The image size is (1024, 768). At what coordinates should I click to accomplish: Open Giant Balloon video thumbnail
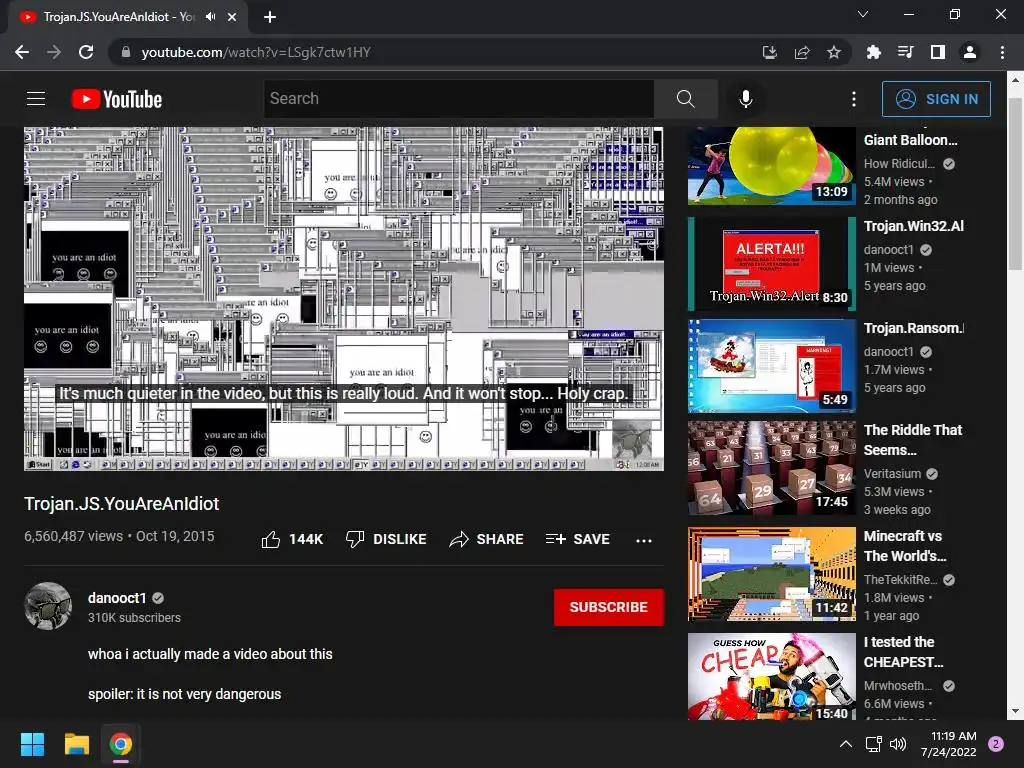coord(772,165)
